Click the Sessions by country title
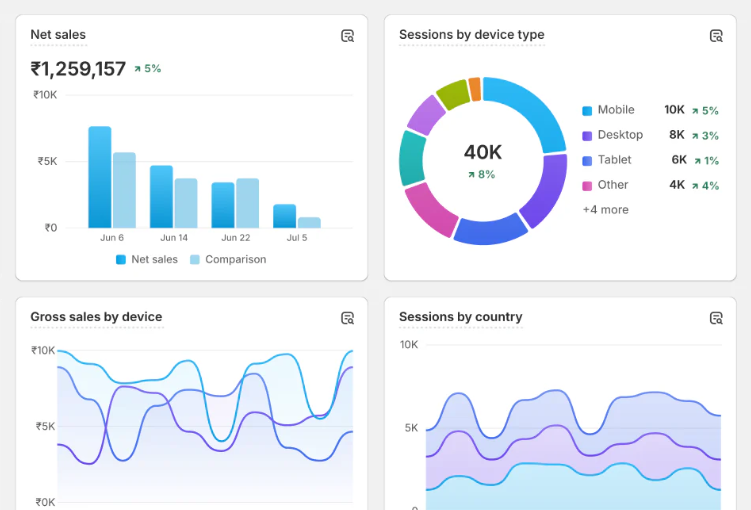The height and width of the screenshot is (510, 751). coord(460,317)
